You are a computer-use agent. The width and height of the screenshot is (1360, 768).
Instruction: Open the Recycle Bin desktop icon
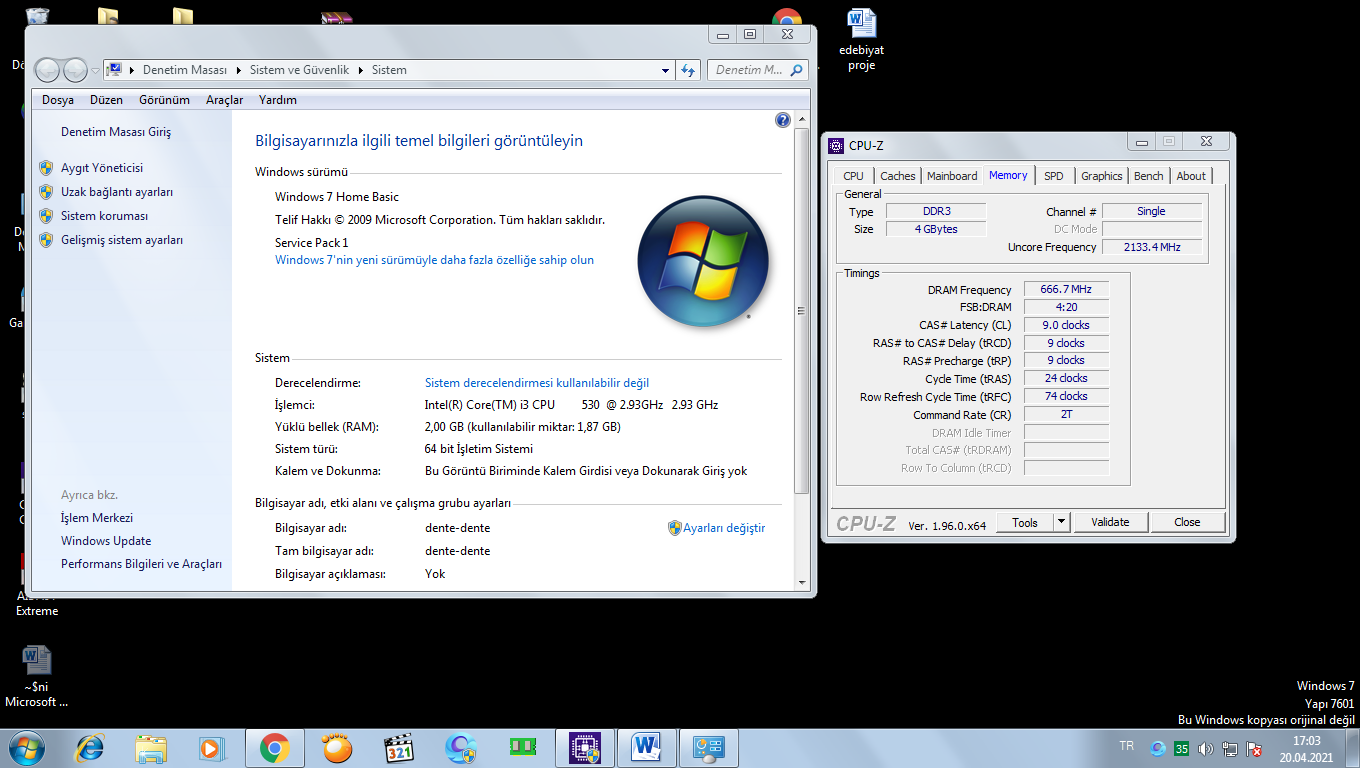click(x=38, y=18)
